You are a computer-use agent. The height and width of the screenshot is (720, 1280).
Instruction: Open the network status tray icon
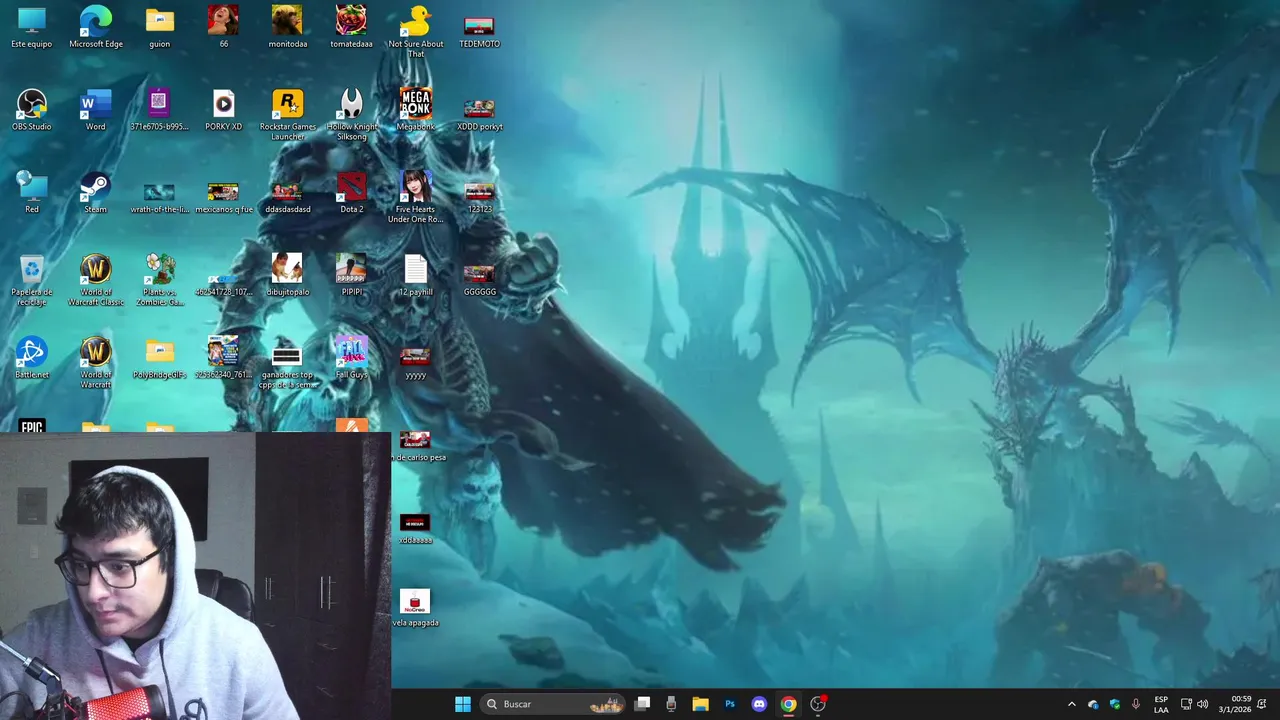[x=1186, y=704]
